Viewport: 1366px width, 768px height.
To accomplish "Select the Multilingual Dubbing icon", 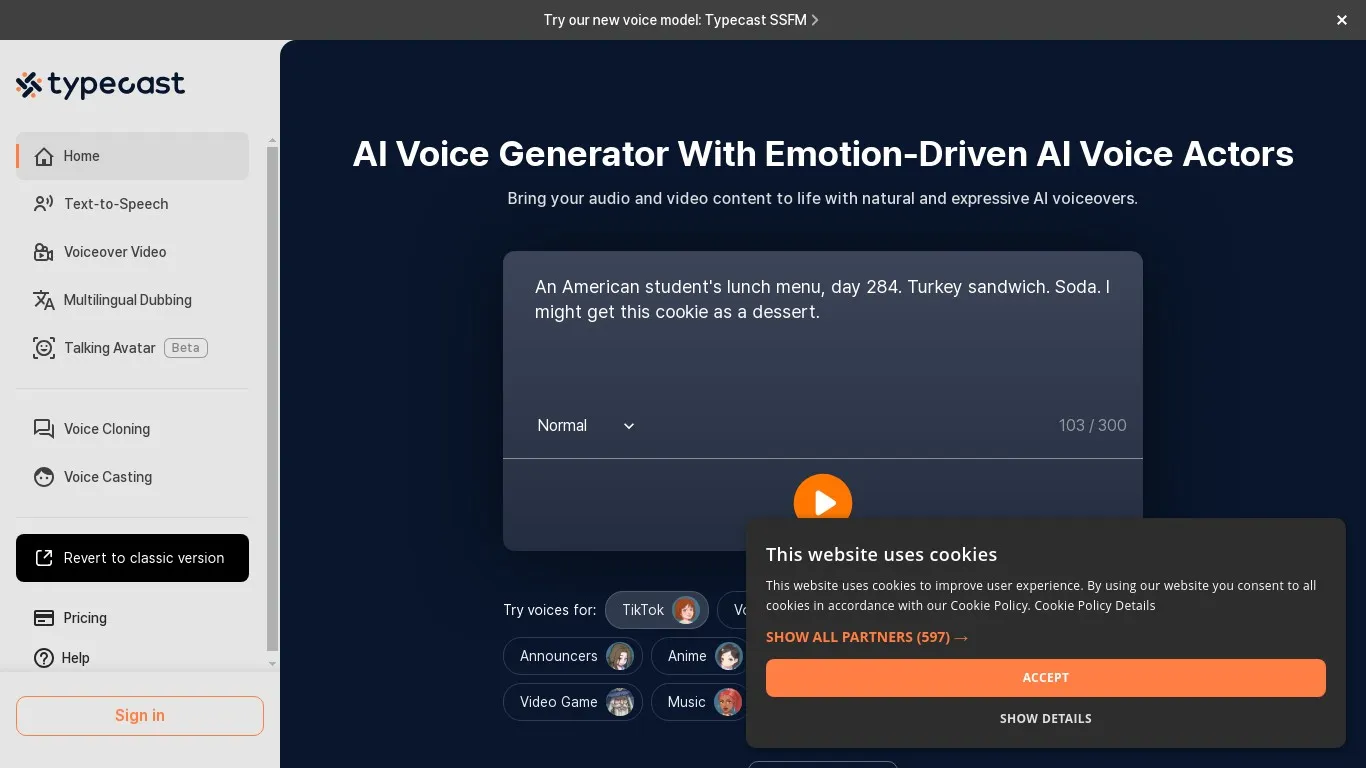I will tap(44, 300).
